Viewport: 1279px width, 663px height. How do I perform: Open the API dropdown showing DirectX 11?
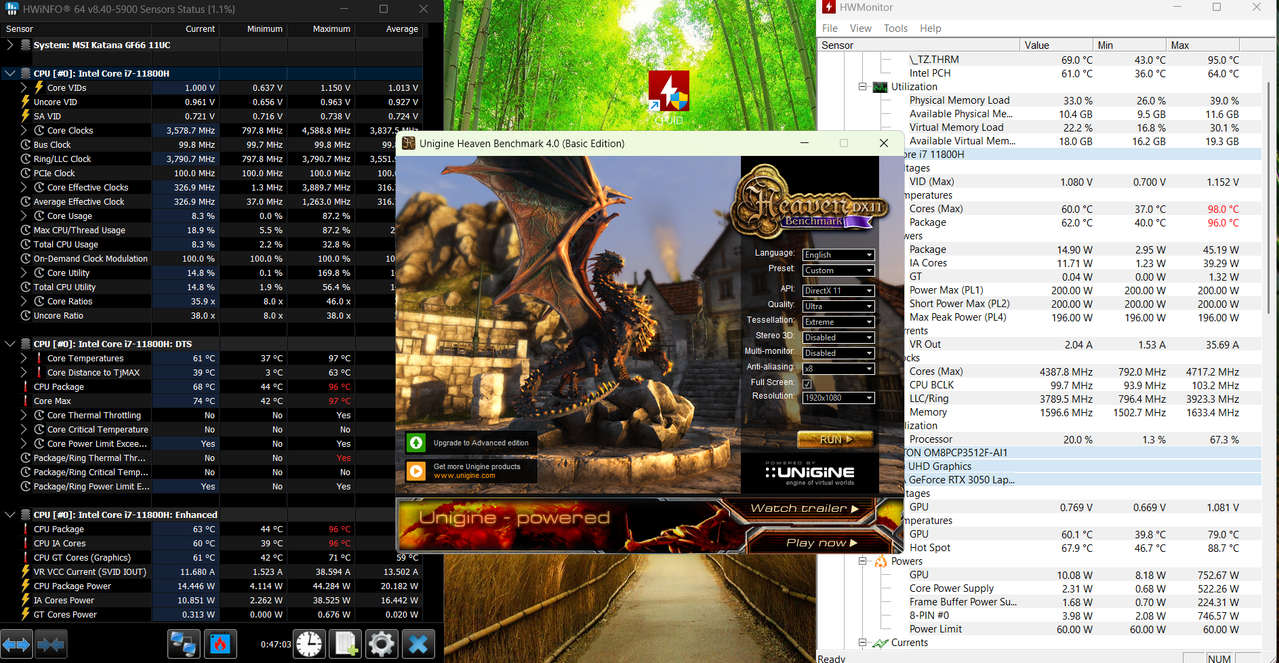click(x=838, y=291)
